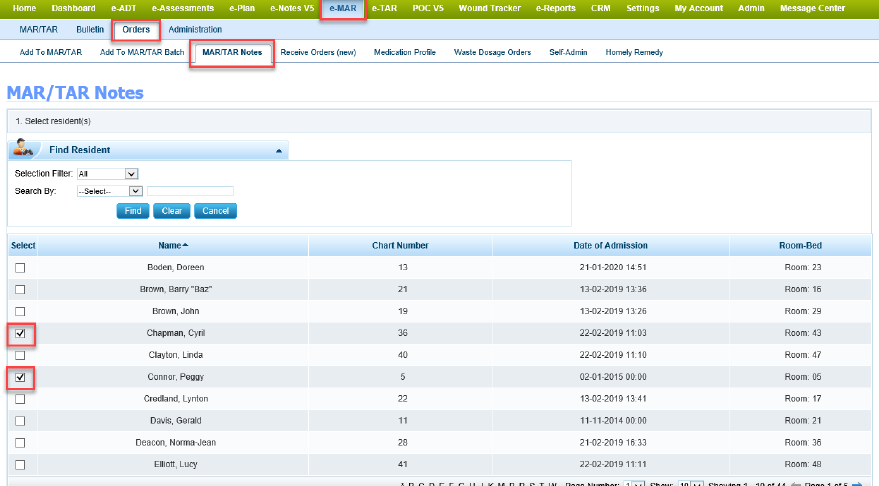Viewport: 879px width, 486px height.
Task: Collapse the Find Resident panel arrow
Action: click(x=278, y=150)
